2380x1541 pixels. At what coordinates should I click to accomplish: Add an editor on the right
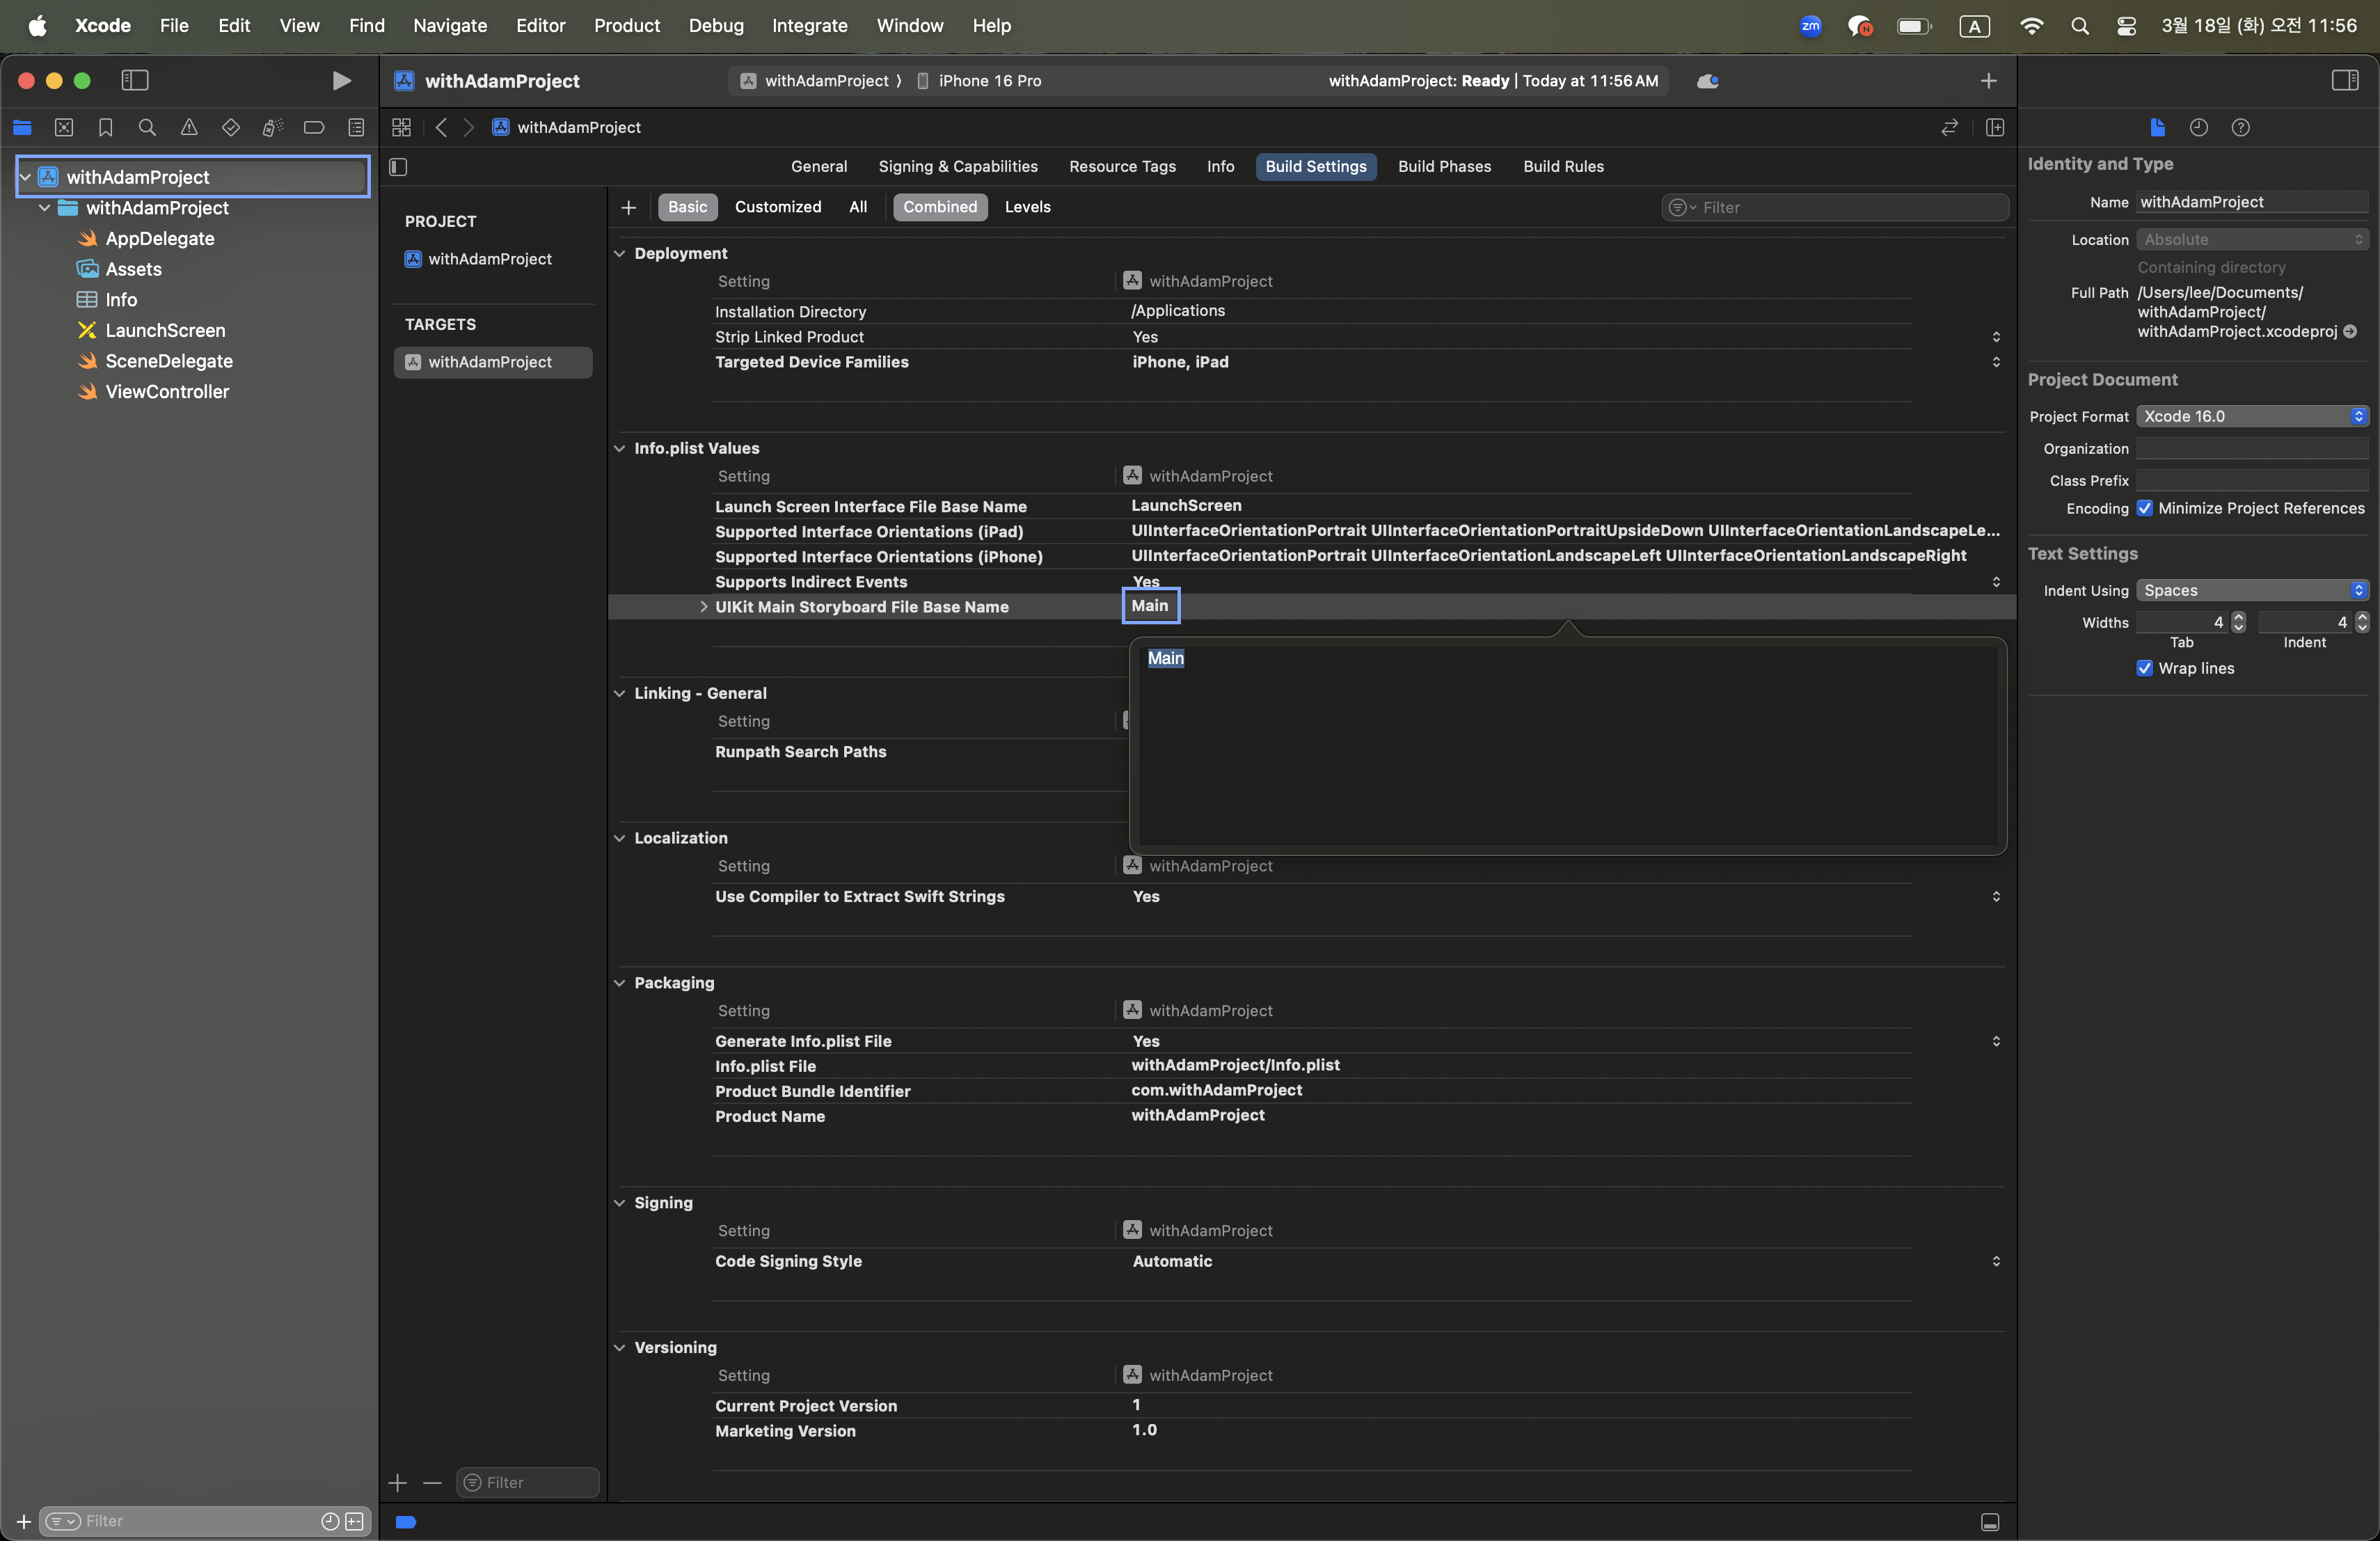coord(1995,127)
